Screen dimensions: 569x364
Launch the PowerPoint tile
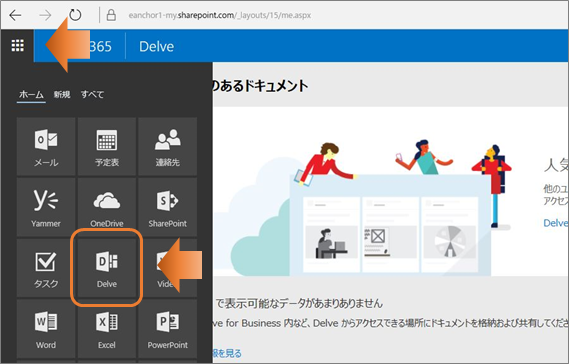click(168, 329)
